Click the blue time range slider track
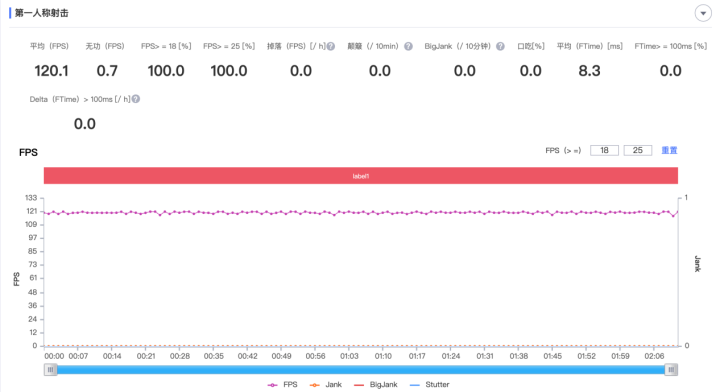720x392 pixels. [x=361, y=370]
